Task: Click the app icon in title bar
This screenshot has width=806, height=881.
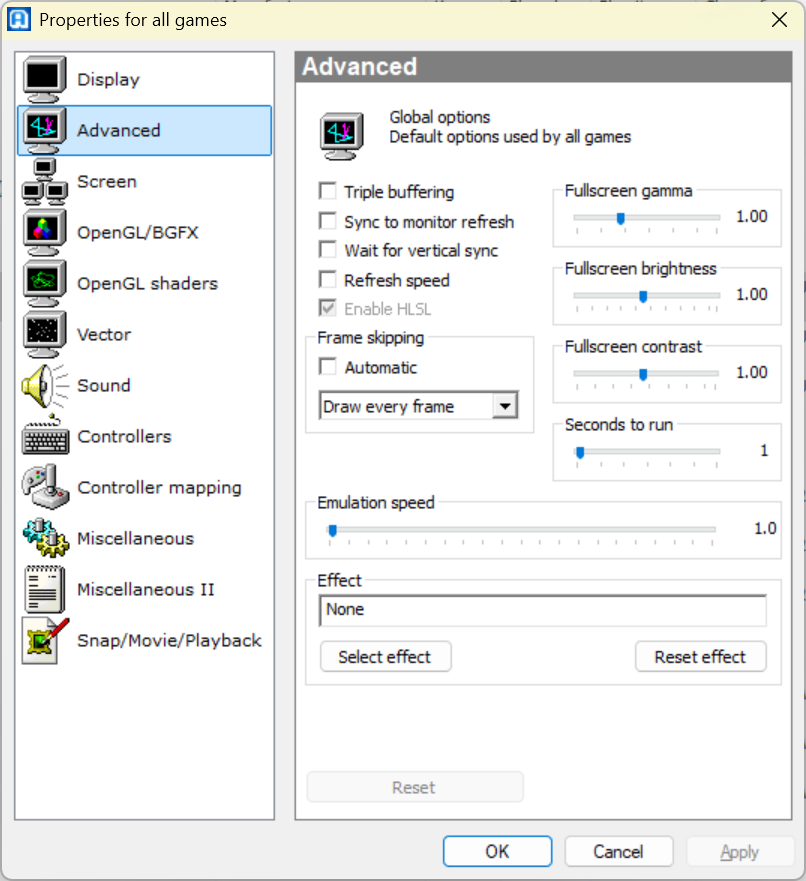Action: tap(19, 20)
